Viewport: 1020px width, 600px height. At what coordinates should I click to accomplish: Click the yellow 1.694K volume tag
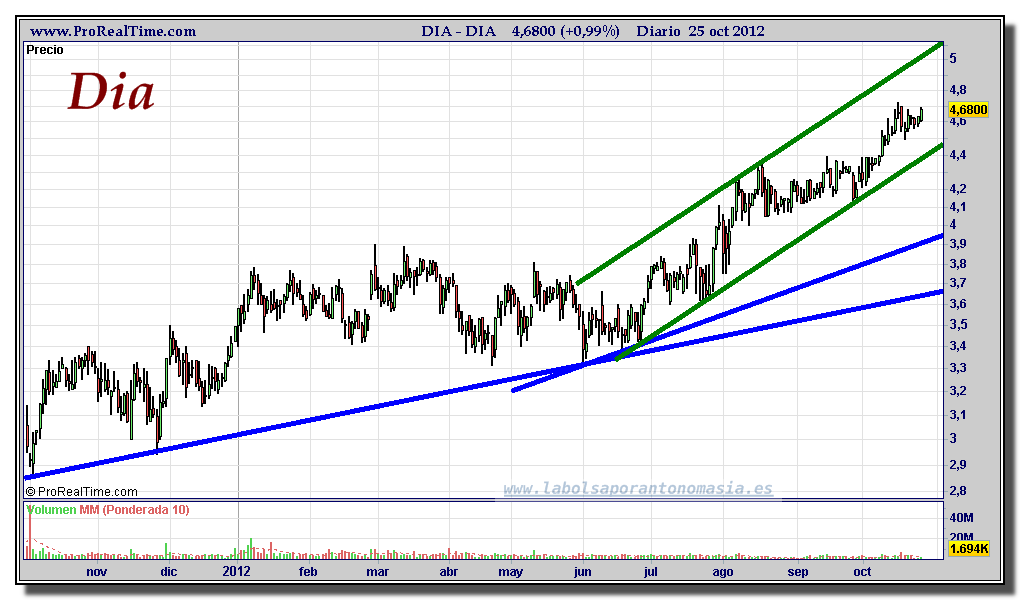(968, 548)
